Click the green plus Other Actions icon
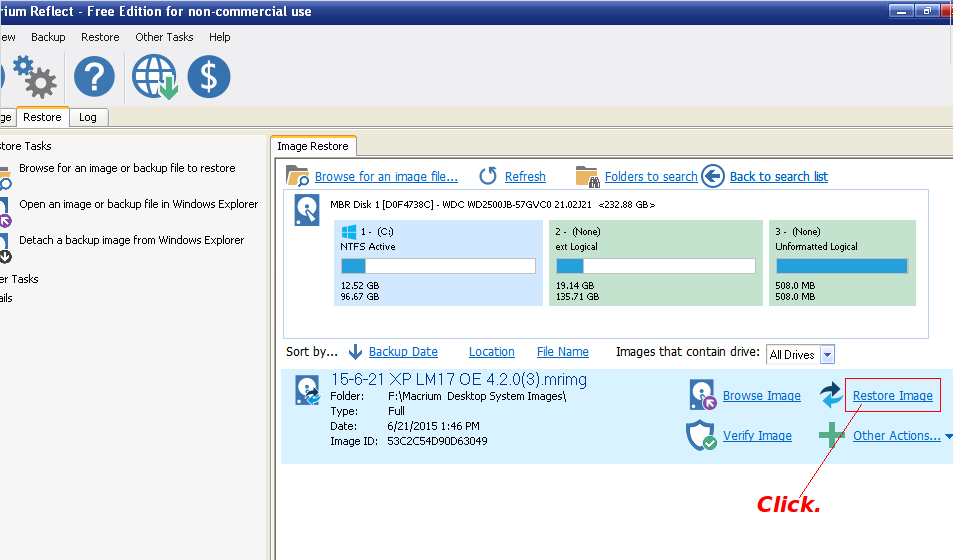 [831, 436]
